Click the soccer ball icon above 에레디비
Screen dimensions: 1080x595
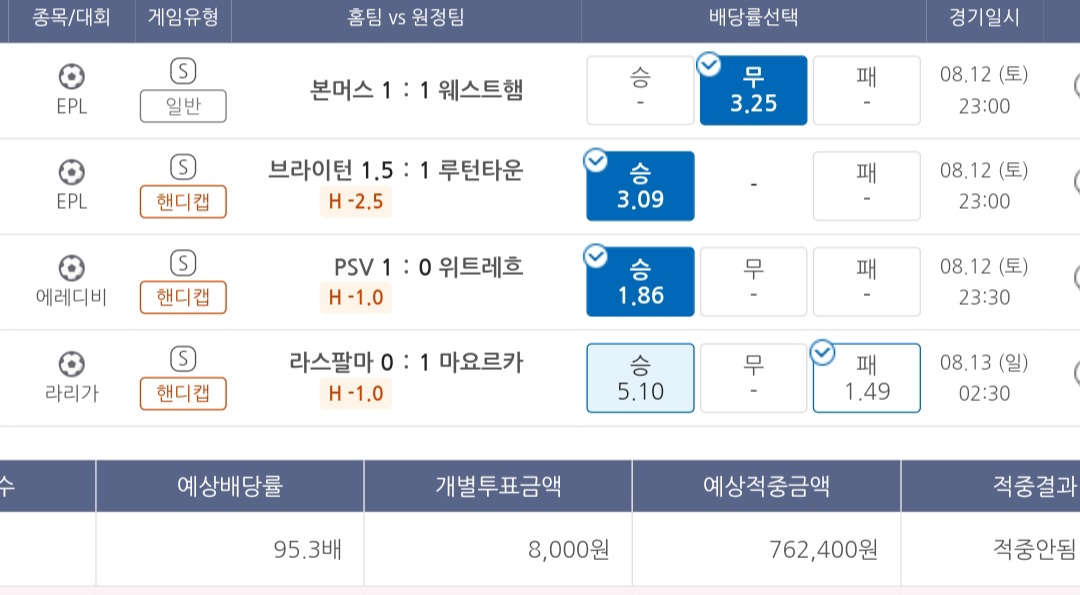[72, 268]
